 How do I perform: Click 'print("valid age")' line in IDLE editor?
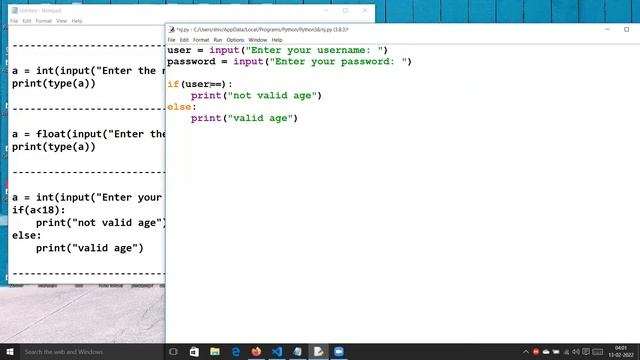pos(244,118)
